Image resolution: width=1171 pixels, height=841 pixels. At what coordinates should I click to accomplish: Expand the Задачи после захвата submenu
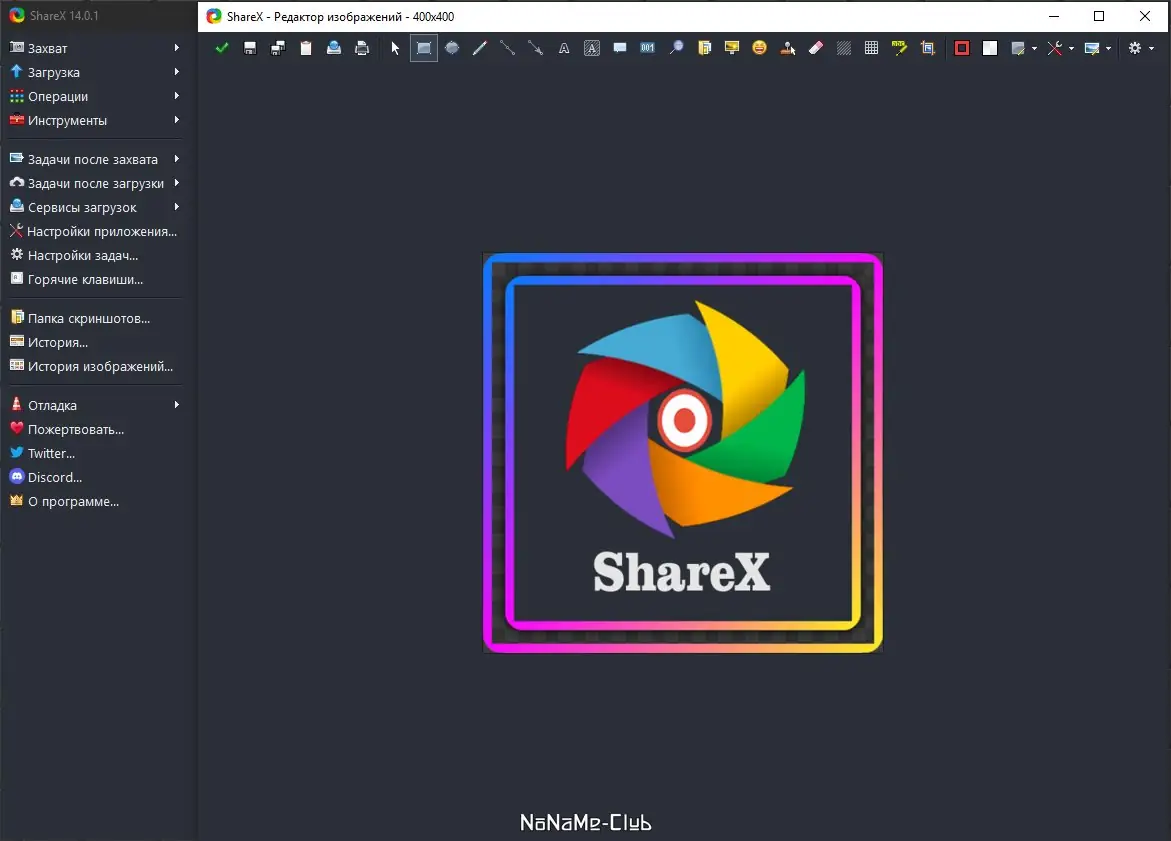(x=94, y=159)
